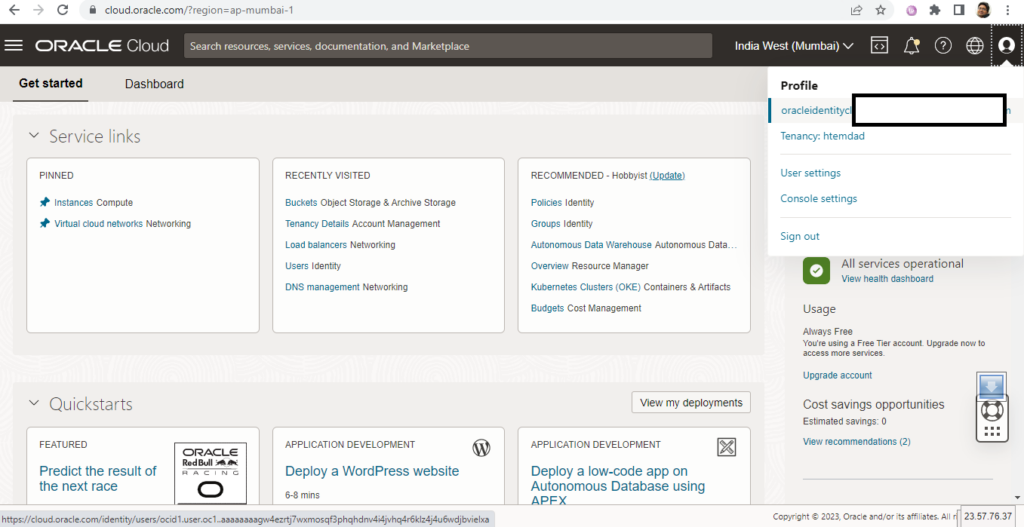Click the View my deployments button
Image resolution: width=1024 pixels, height=527 pixels.
[x=691, y=403]
